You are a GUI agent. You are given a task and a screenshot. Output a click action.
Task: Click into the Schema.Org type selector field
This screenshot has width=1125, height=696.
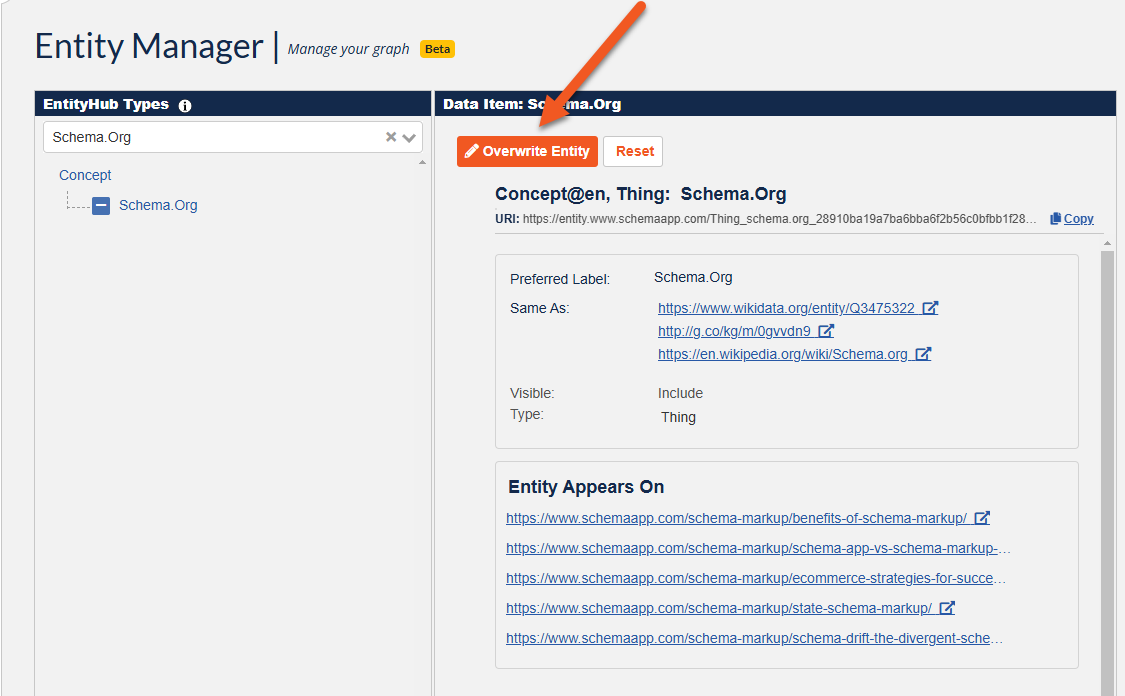232,137
